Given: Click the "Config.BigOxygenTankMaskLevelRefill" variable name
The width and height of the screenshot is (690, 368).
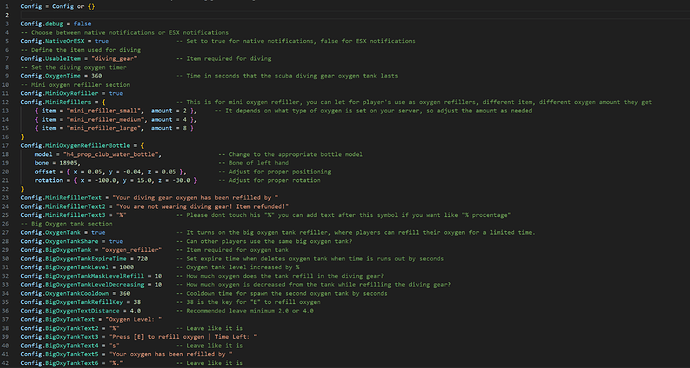Looking at the screenshot, I should (x=82, y=276).
